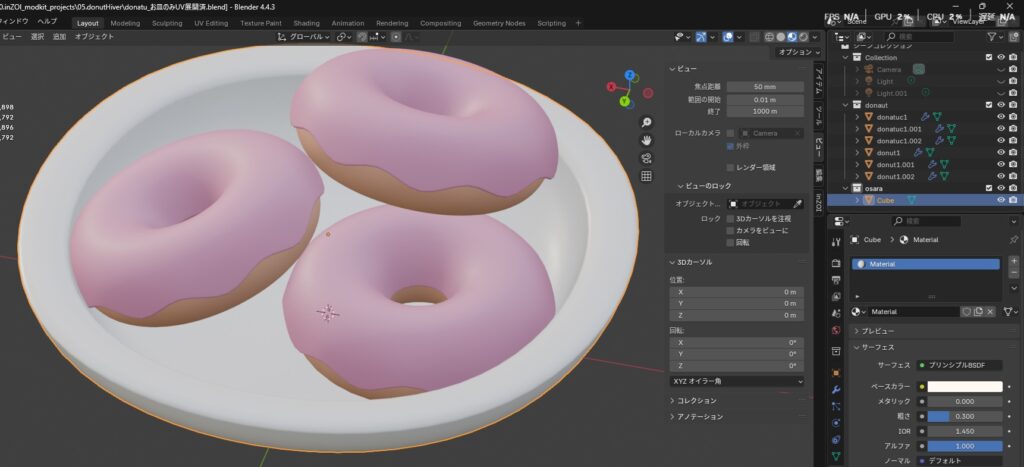Image resolution: width=1024 pixels, height=467 pixels.
Task: Open the View Layer properties tab
Action: click(836, 297)
